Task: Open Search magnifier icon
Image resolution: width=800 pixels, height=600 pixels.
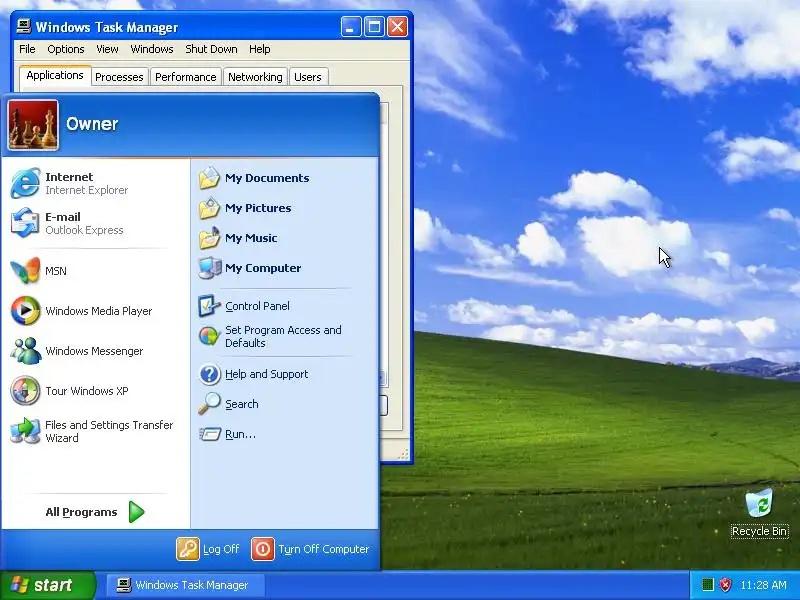Action: click(x=209, y=404)
